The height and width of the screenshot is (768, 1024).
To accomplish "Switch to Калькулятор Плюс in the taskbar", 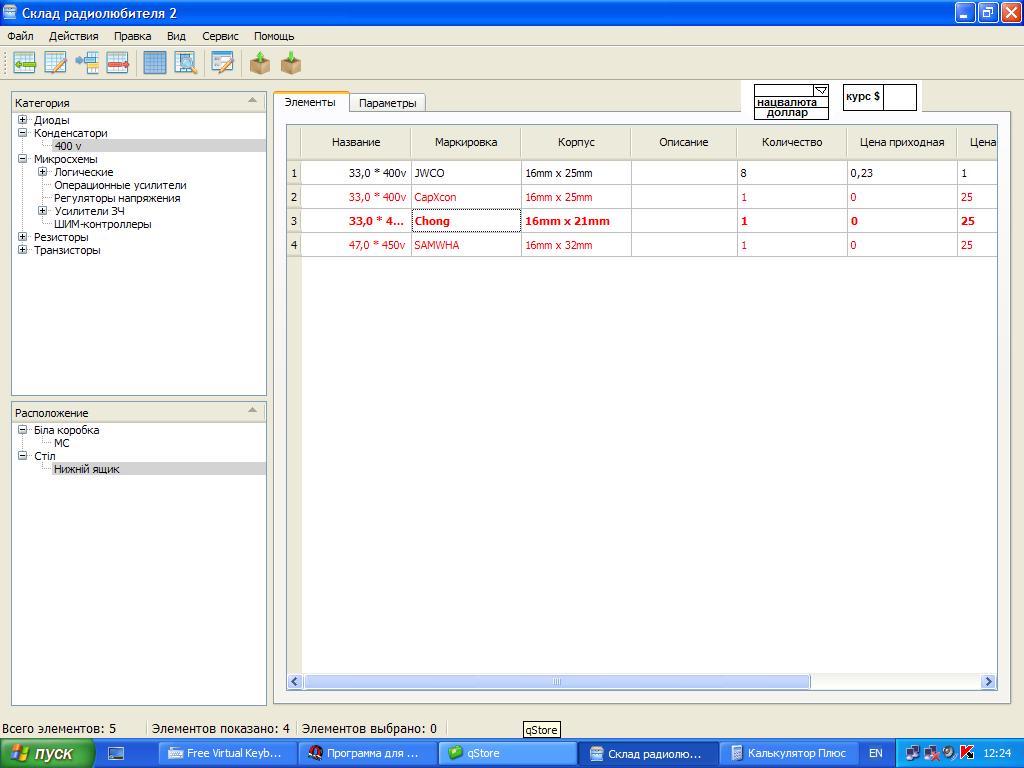I will (x=789, y=753).
